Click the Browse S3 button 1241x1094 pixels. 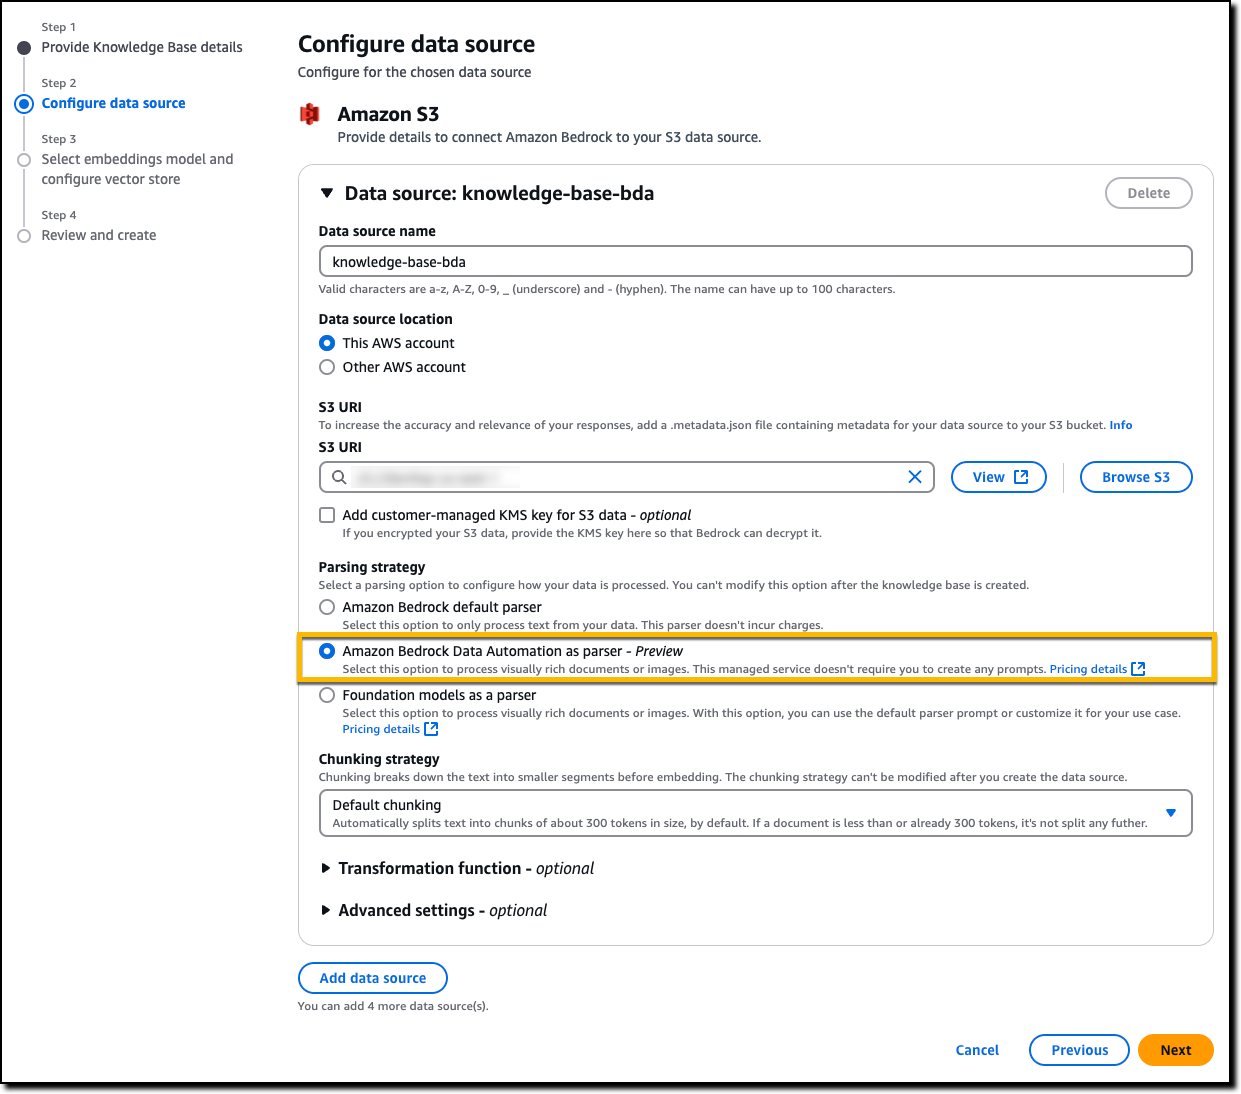coord(1136,477)
